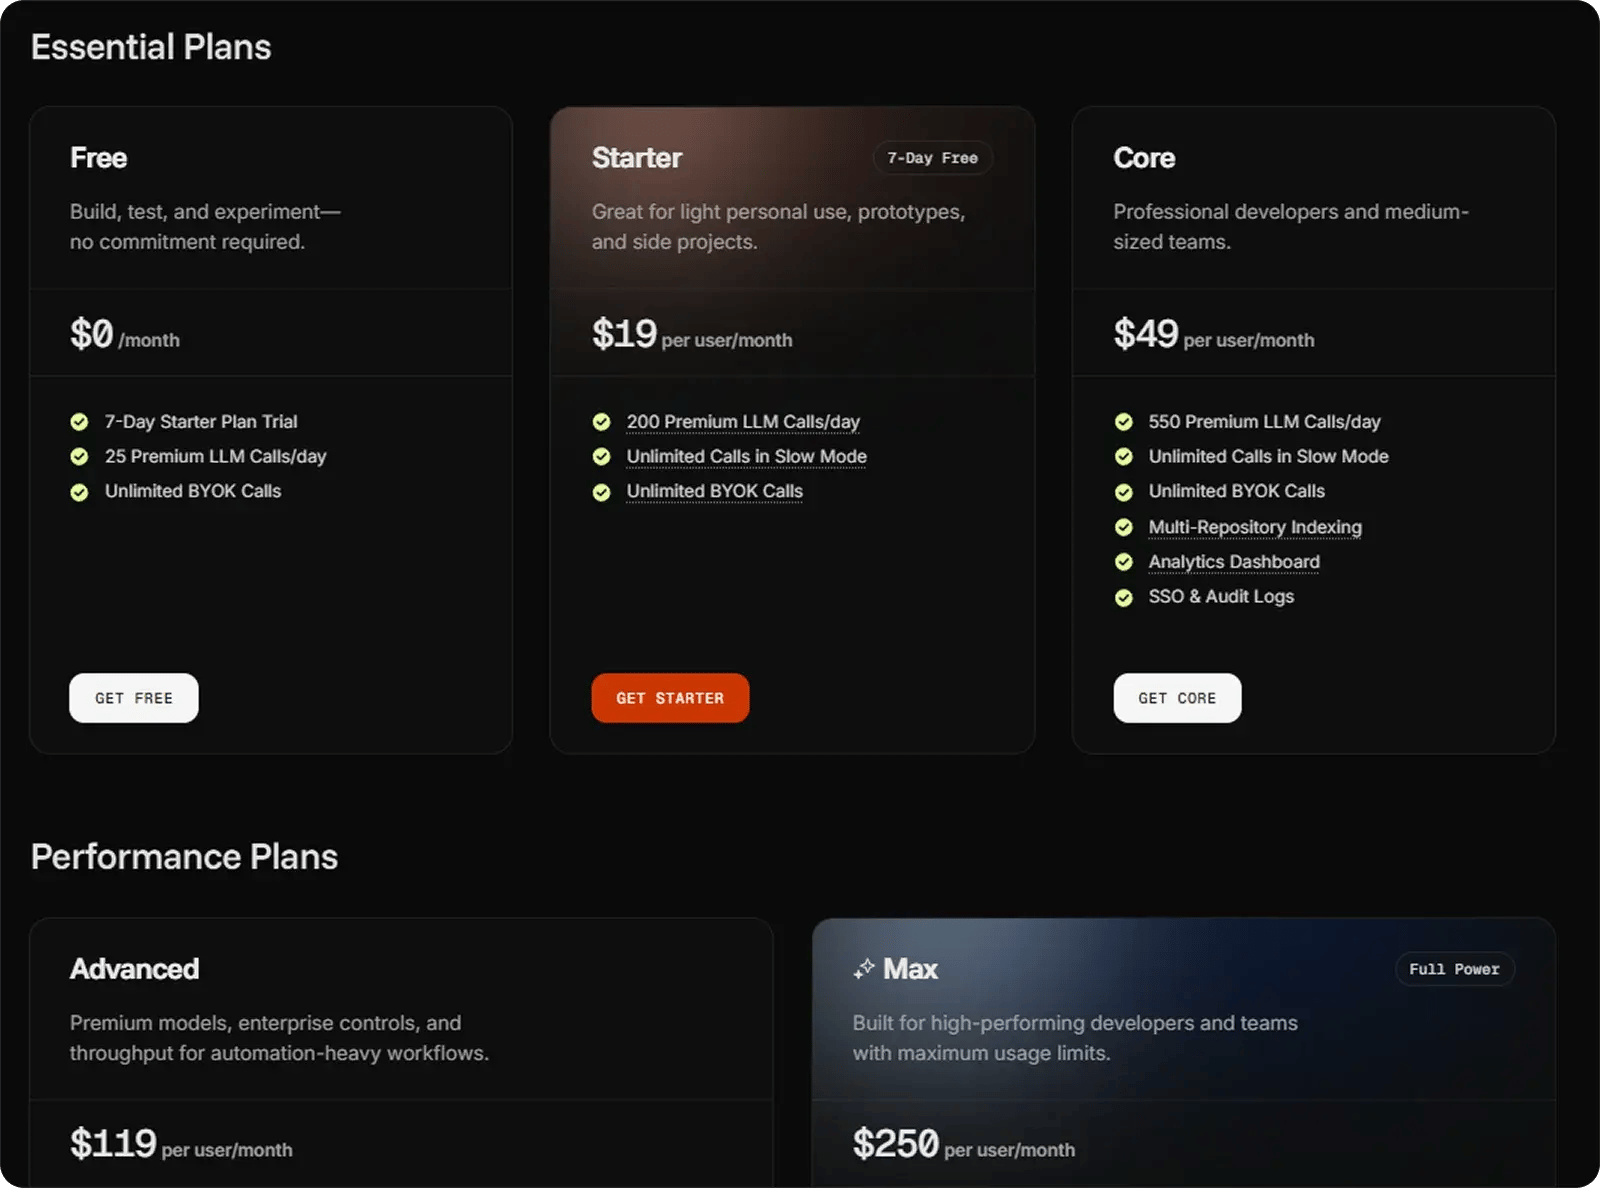
Task: Open the 200 Premium LLM Calls/day link
Action: [x=742, y=421]
